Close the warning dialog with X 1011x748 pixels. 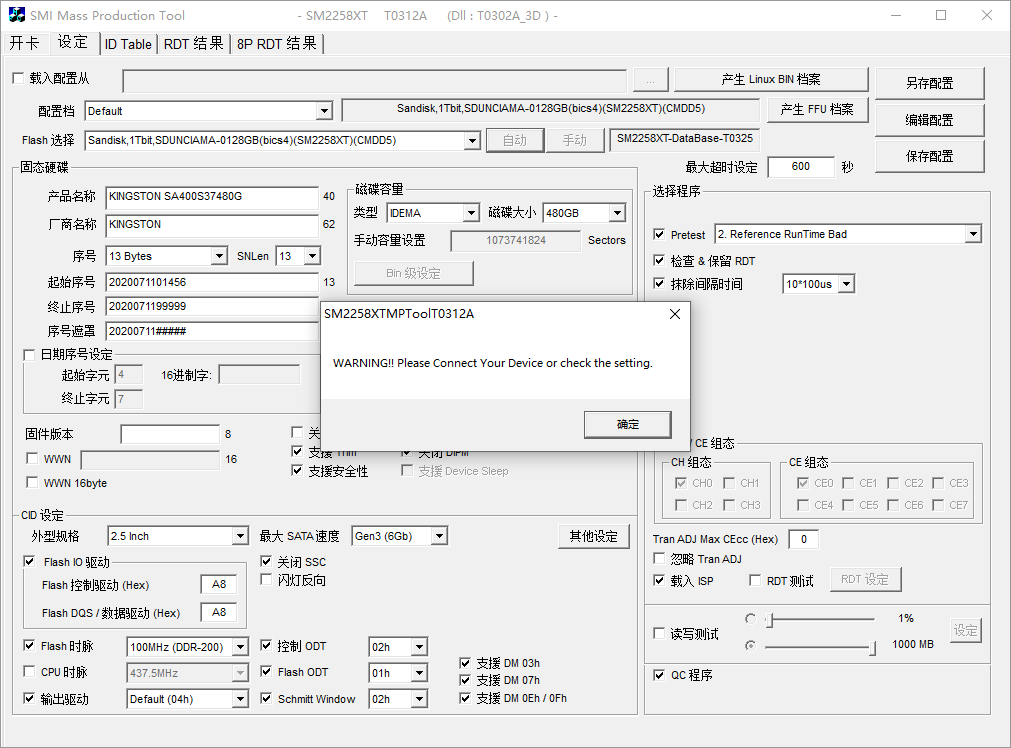[x=674, y=314]
